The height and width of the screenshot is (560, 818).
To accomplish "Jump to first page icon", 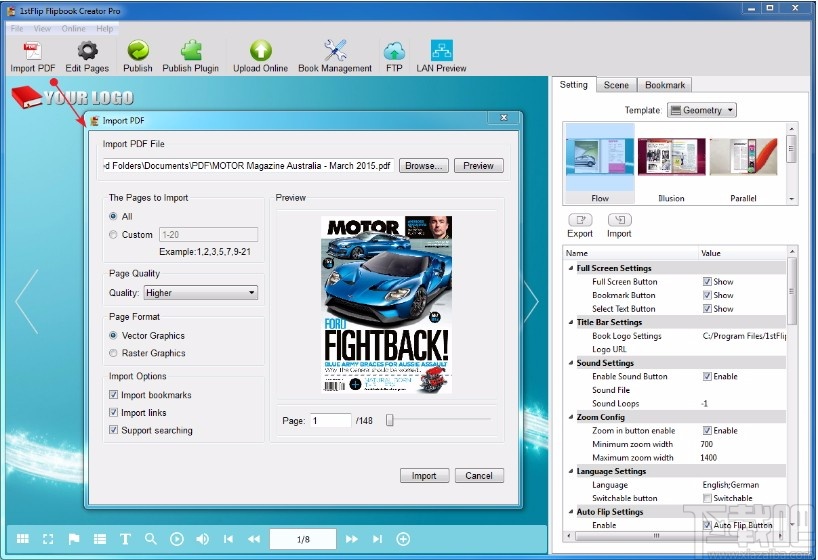I will click(x=228, y=539).
